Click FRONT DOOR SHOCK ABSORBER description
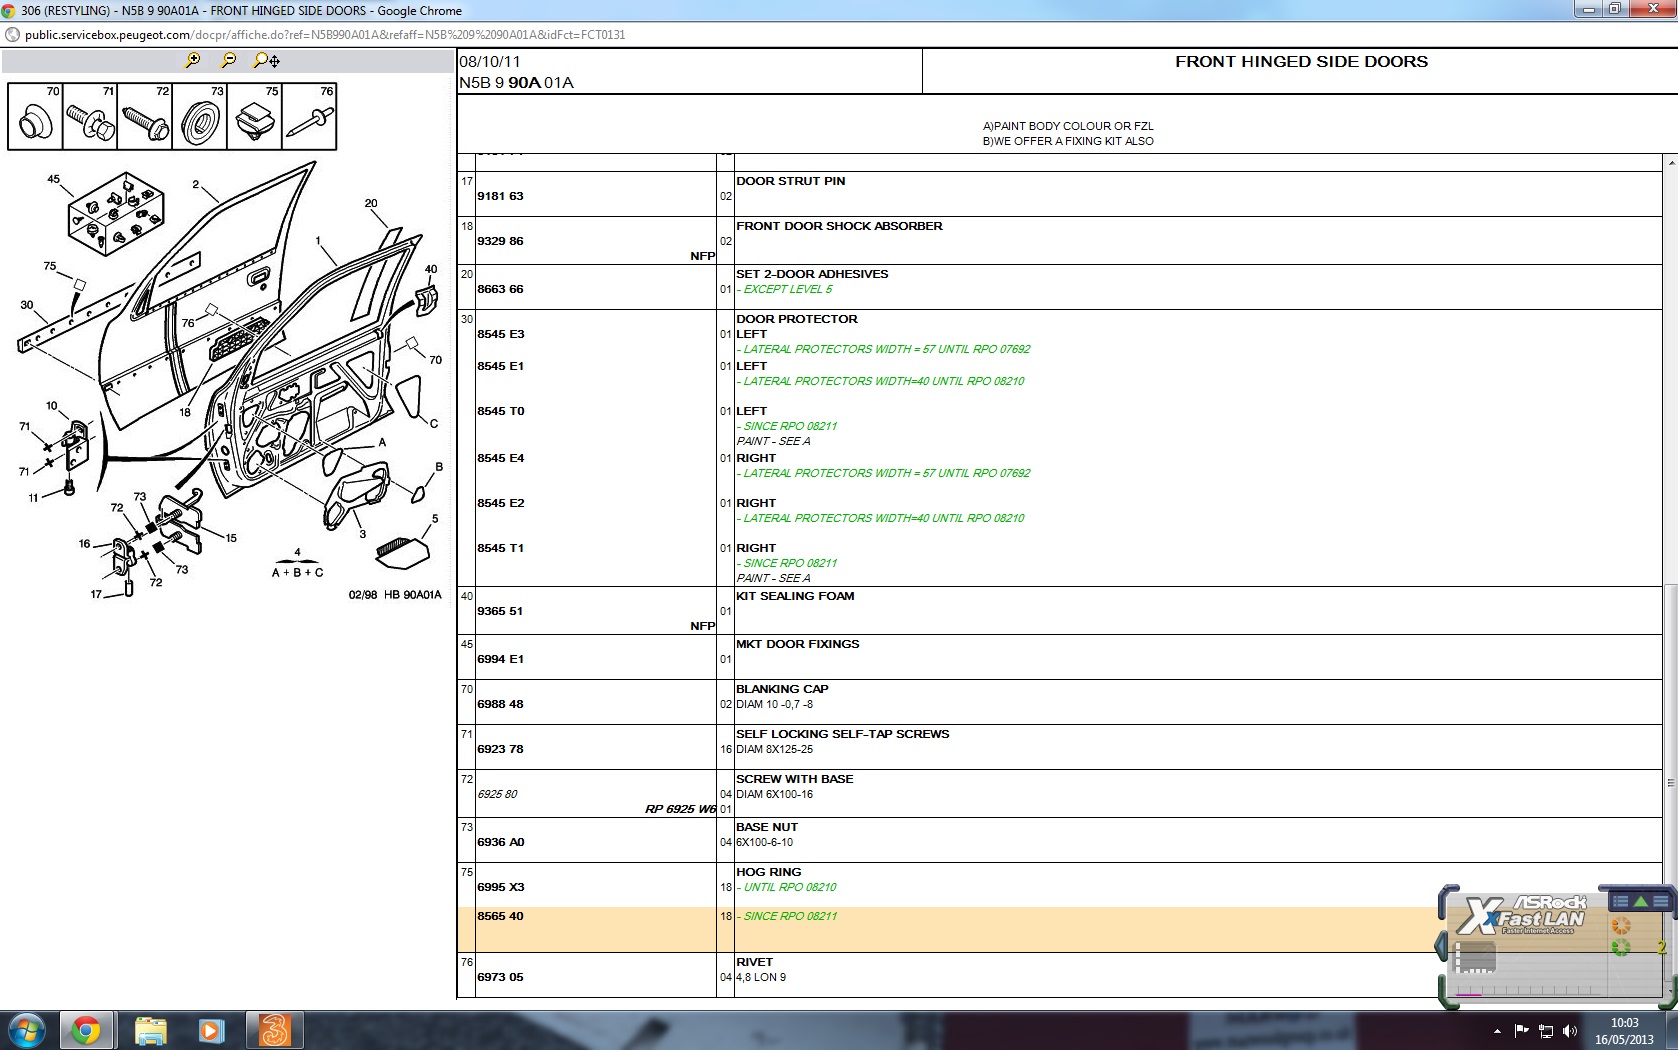The width and height of the screenshot is (1678, 1050). pos(839,226)
